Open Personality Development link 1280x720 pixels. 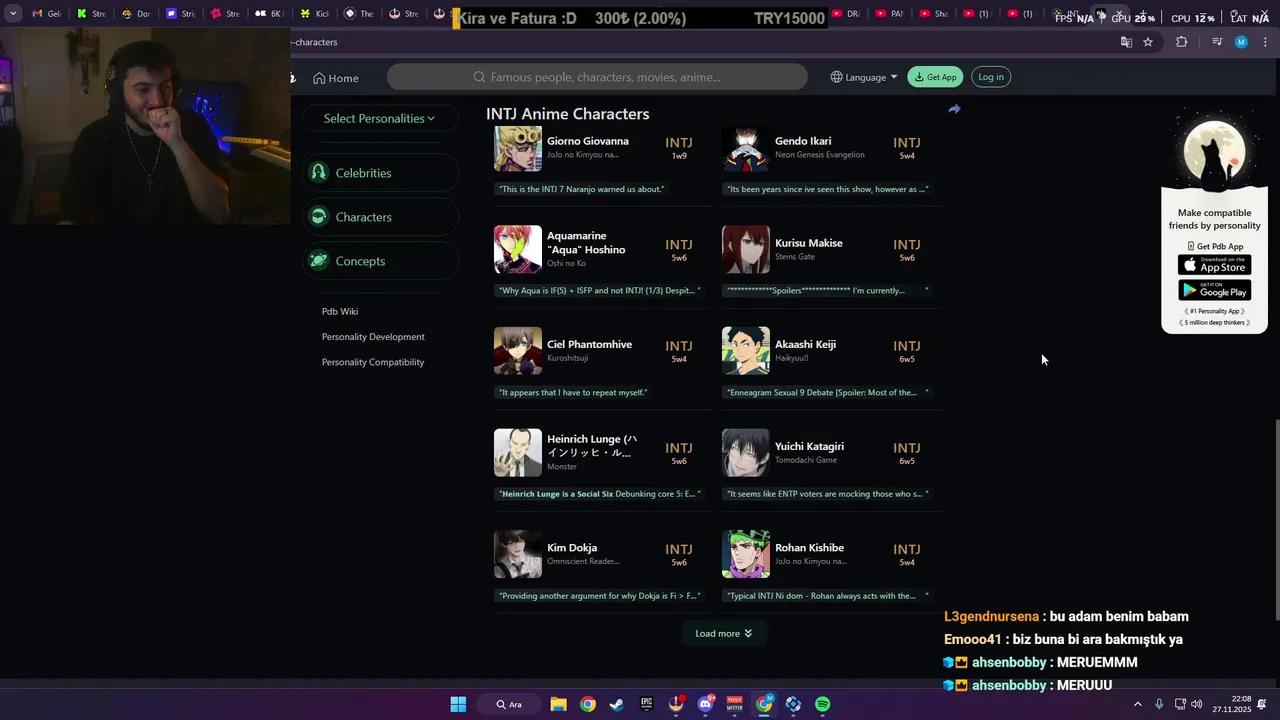(x=373, y=337)
